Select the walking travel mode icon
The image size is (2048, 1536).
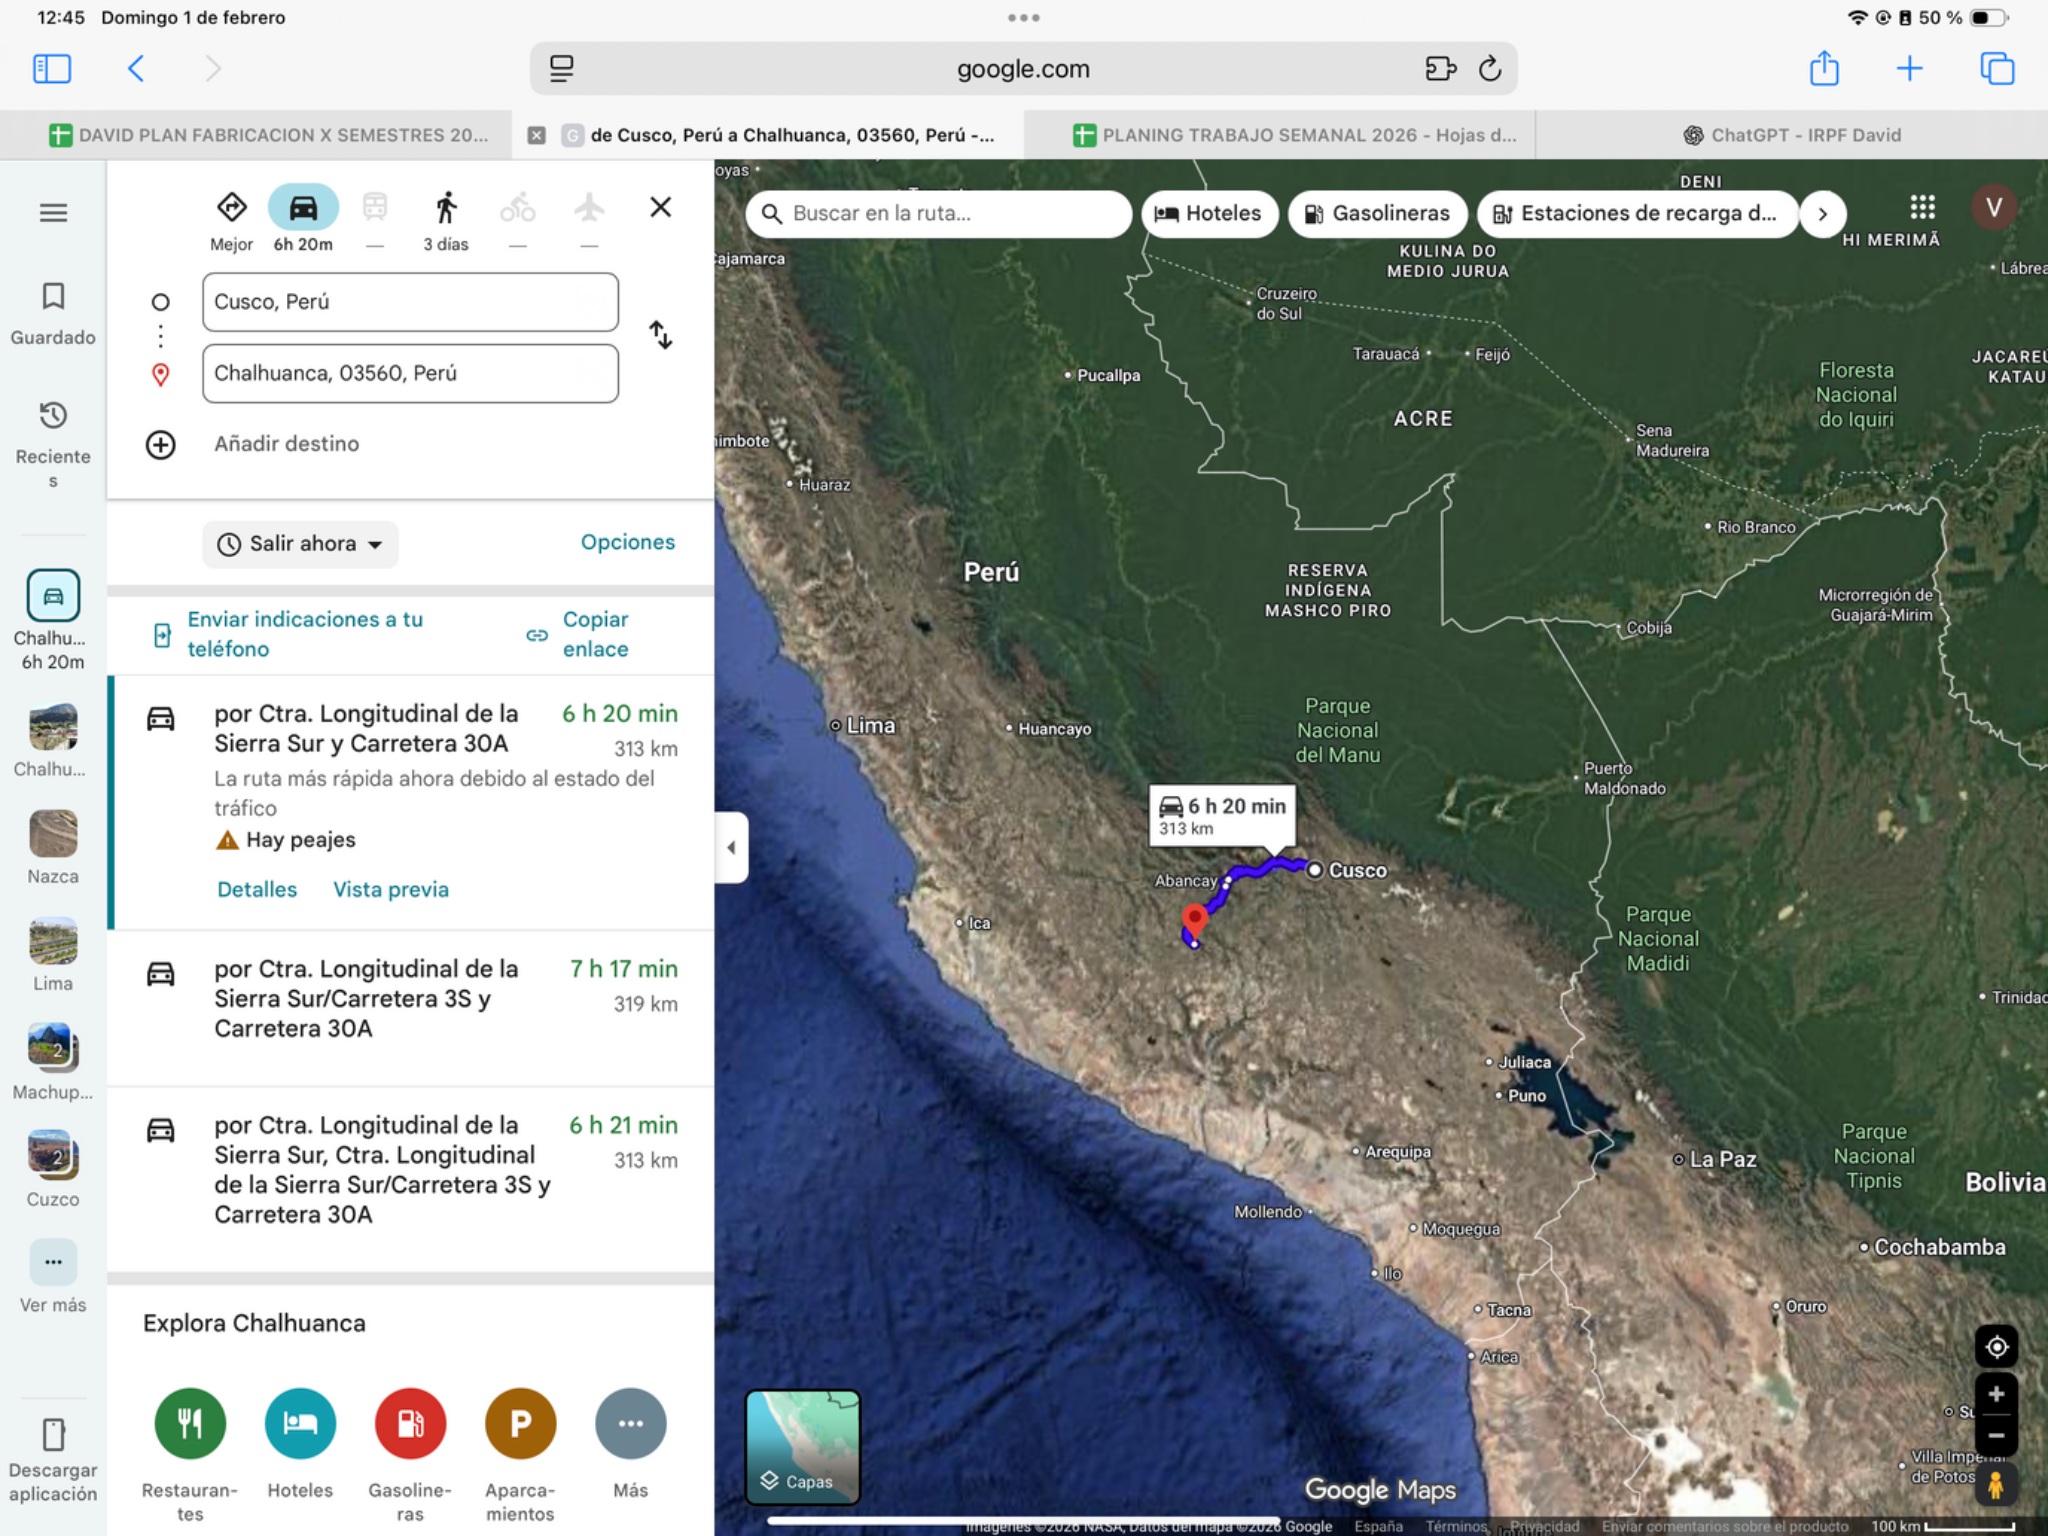(x=446, y=208)
